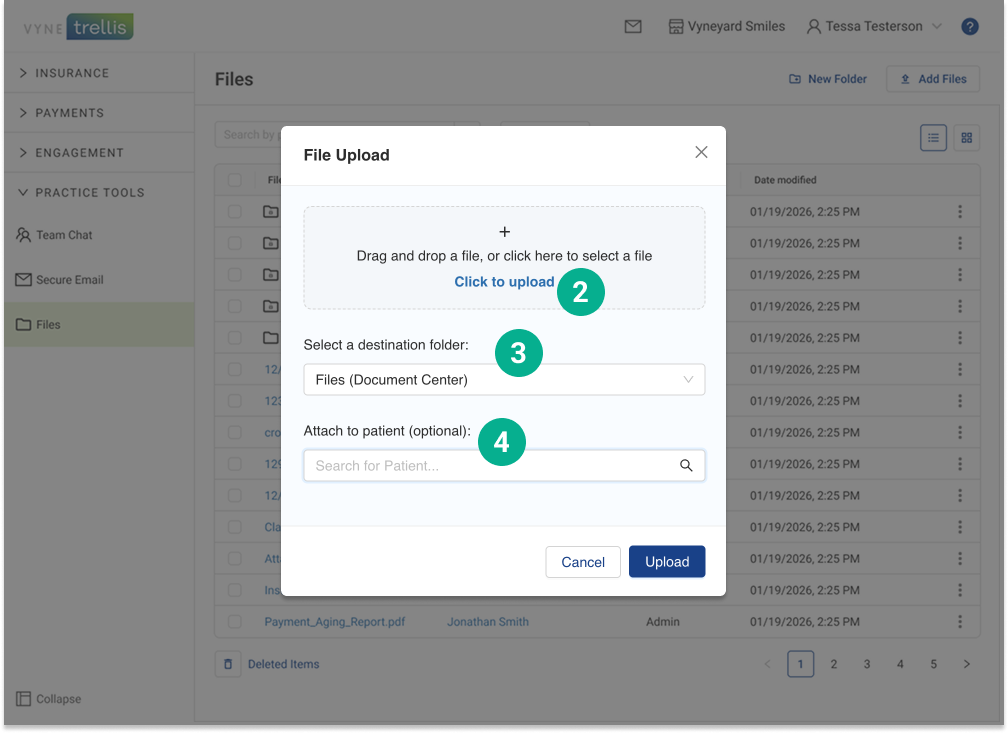Click the Cancel button
This screenshot has width=1008, height=733.
tap(583, 562)
